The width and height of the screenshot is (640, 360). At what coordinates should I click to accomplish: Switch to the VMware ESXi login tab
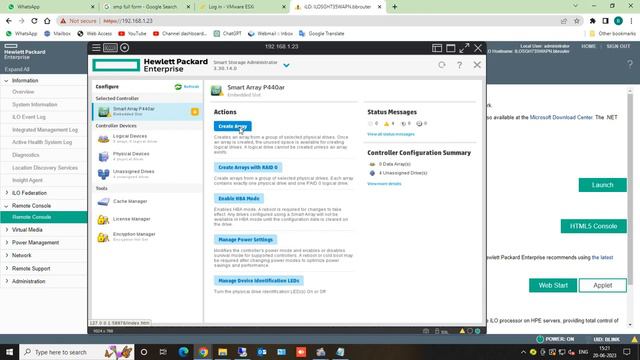pyautogui.click(x=241, y=7)
